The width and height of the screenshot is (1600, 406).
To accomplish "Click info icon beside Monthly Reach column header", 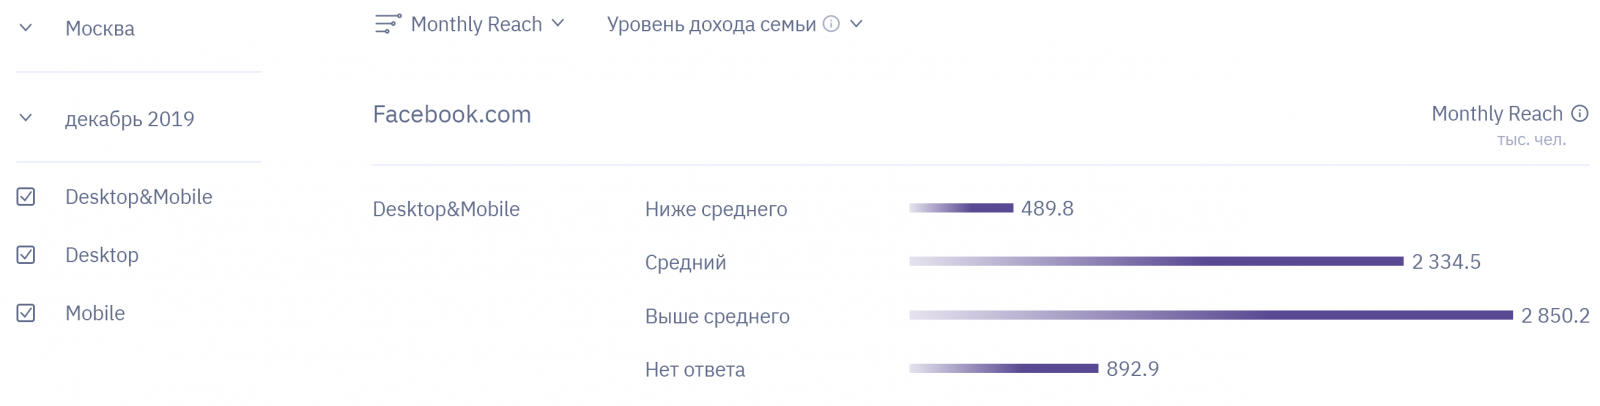I will pos(1580,114).
